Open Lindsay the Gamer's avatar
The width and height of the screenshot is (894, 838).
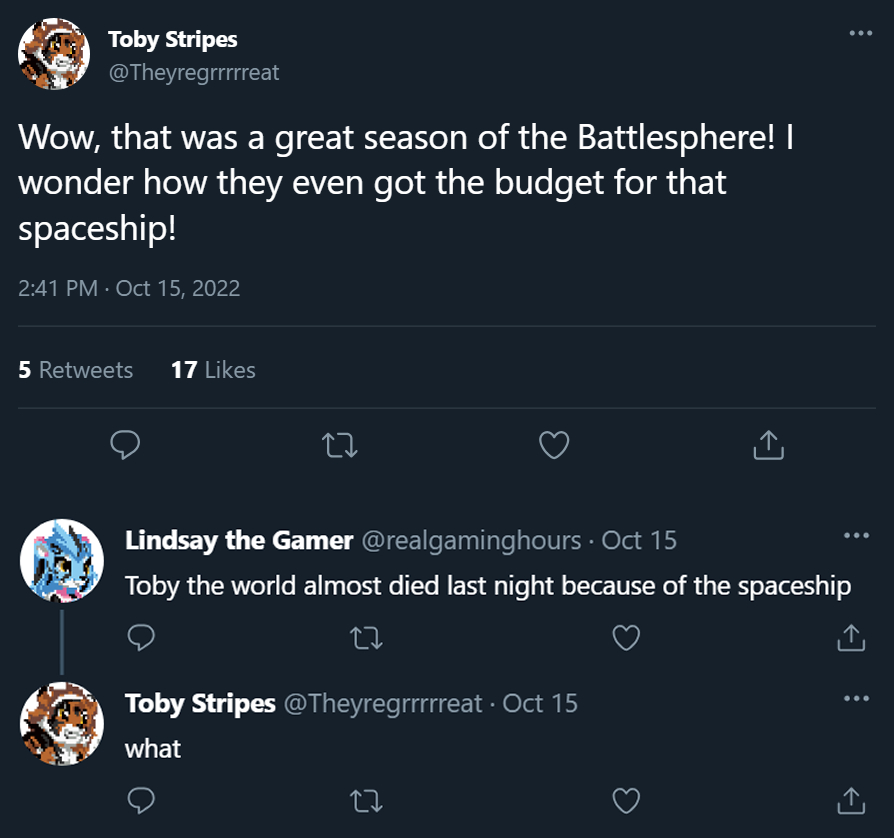tap(62, 561)
